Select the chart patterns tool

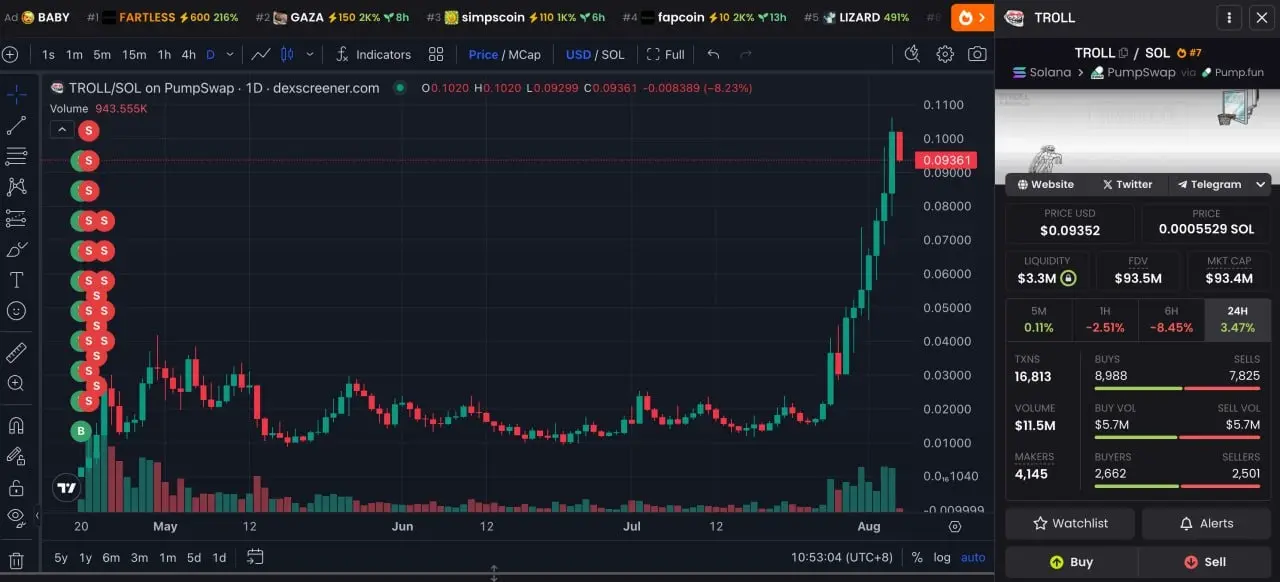pyautogui.click(x=16, y=187)
